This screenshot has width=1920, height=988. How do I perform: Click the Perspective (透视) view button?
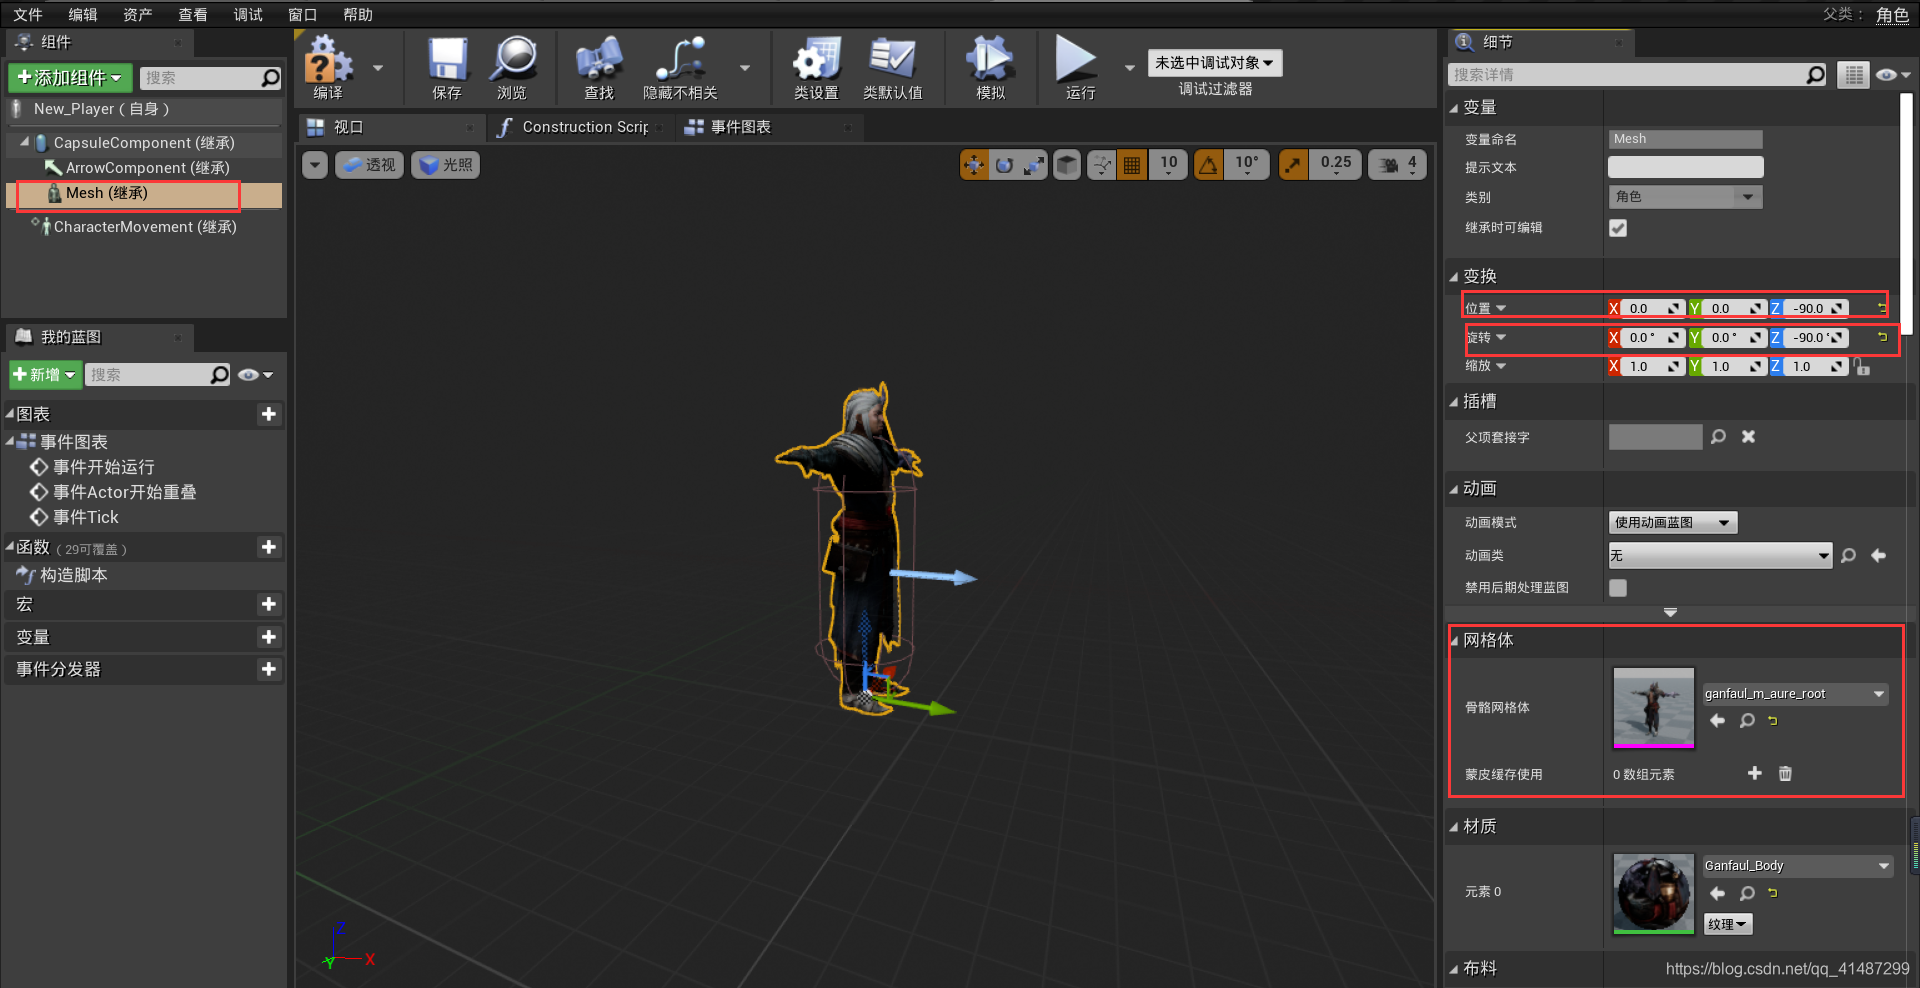pos(369,165)
